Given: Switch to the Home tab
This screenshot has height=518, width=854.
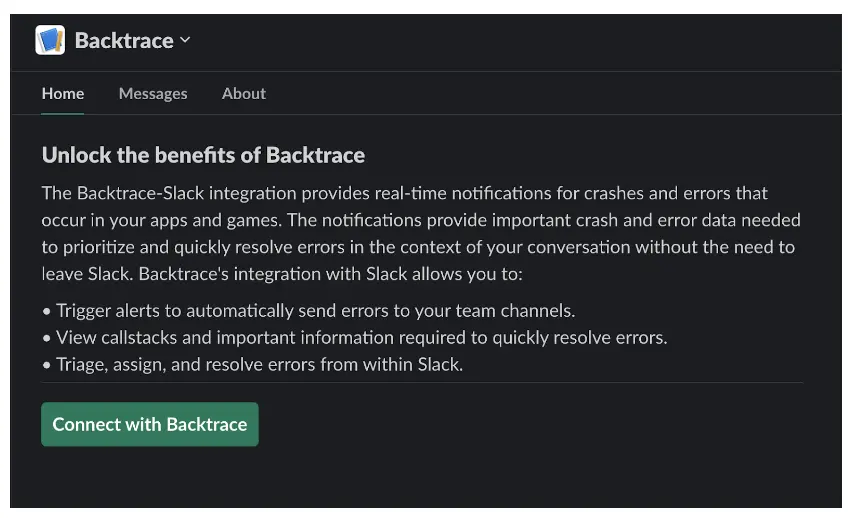Looking at the screenshot, I should 63,93.
